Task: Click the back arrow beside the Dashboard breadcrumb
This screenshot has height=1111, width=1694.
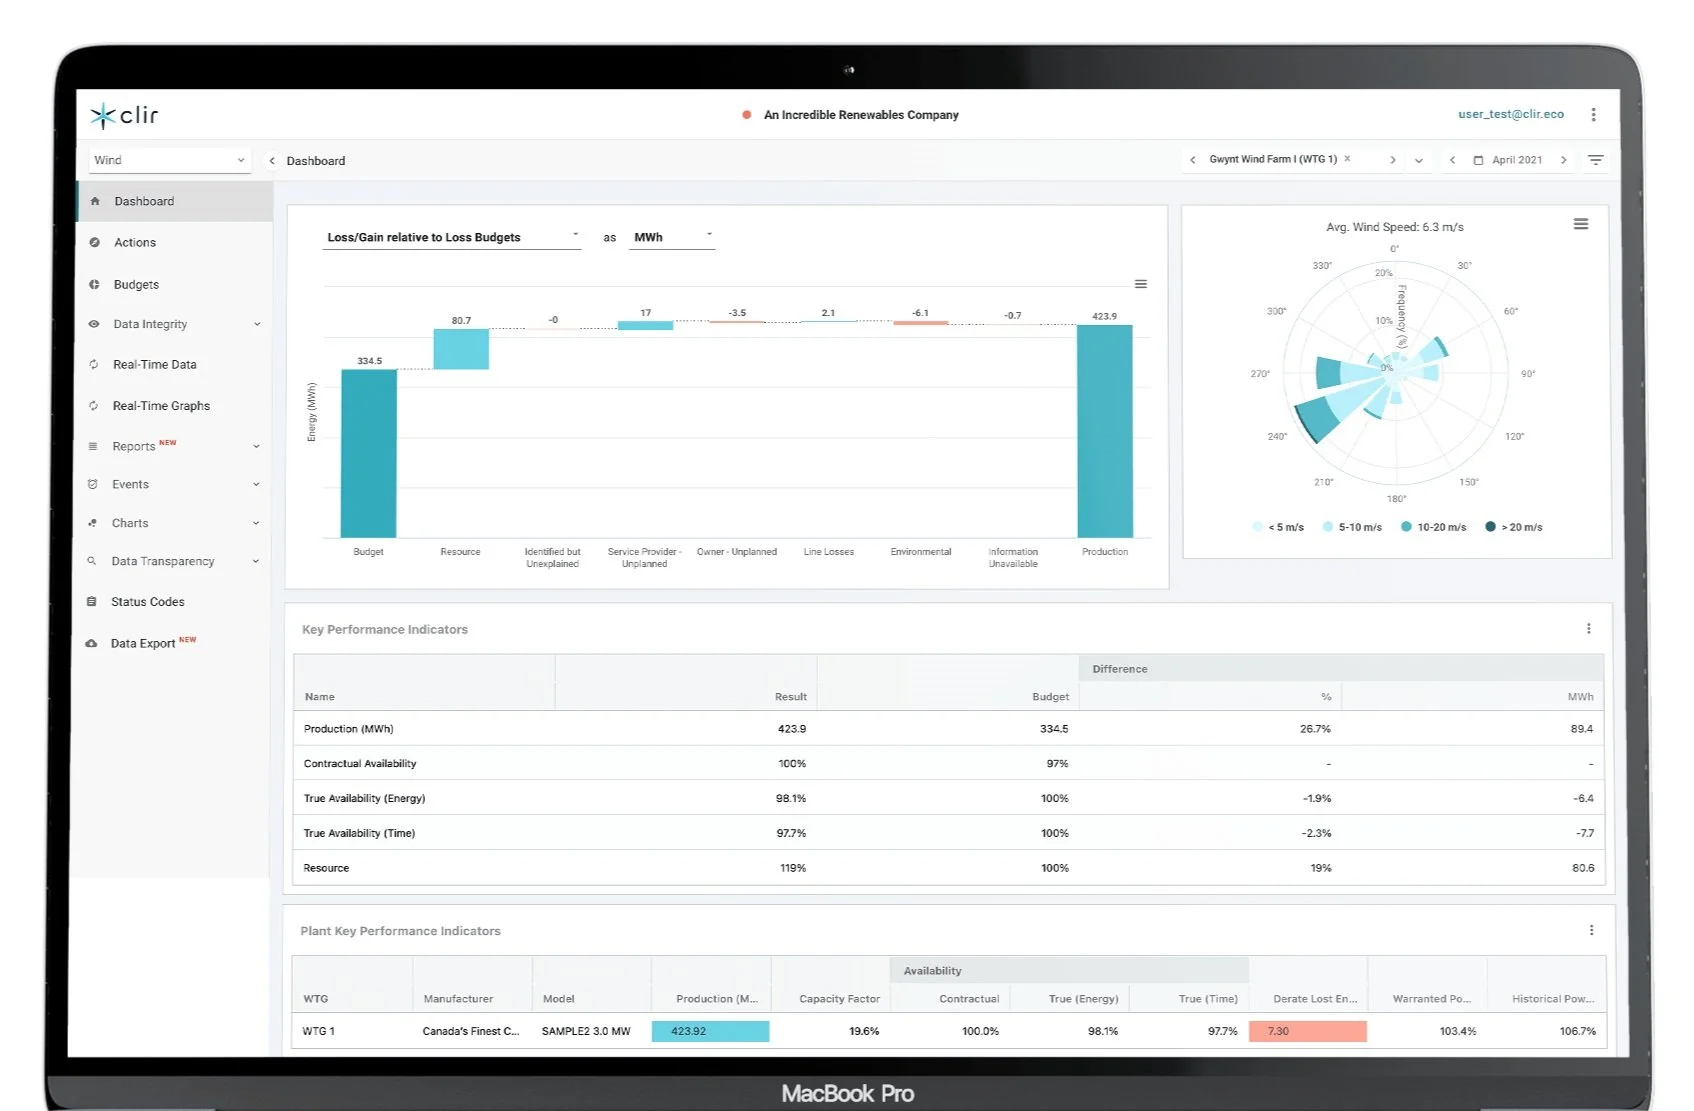Action: point(272,161)
